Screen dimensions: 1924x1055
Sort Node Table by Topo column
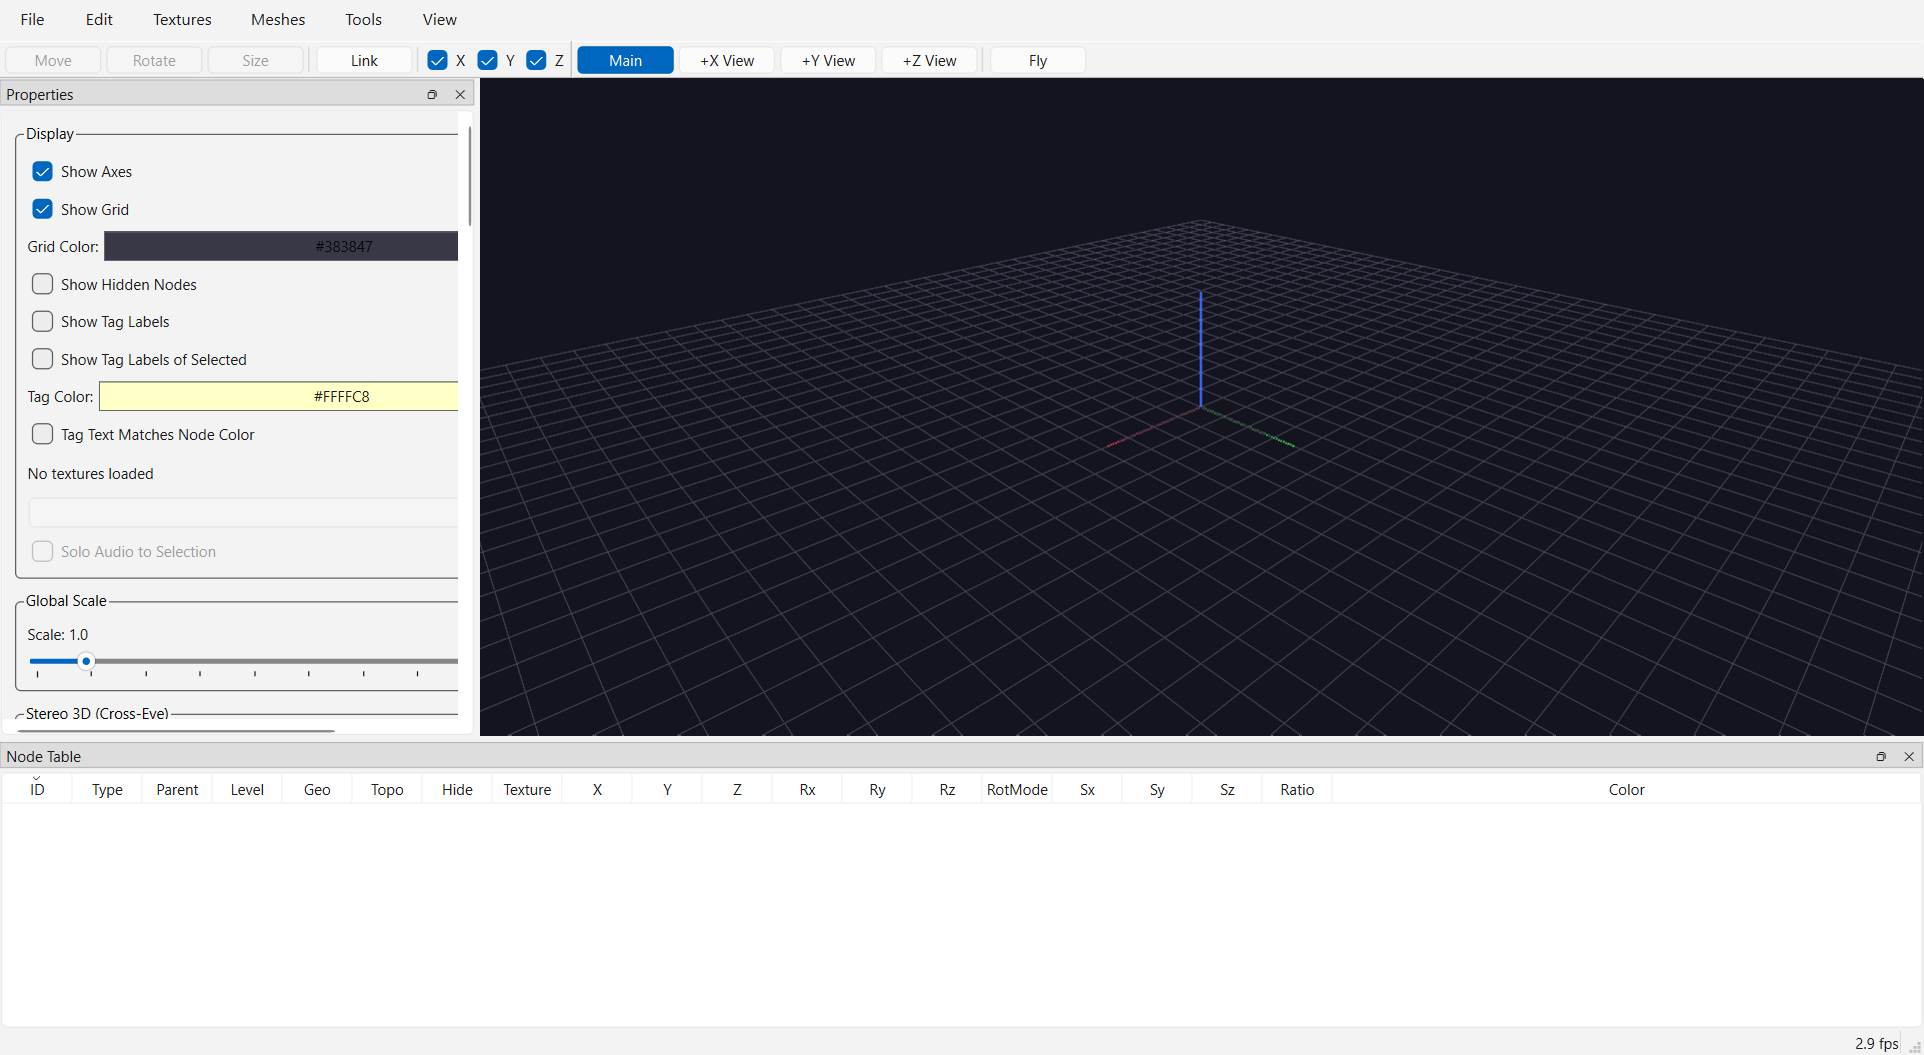coord(387,789)
